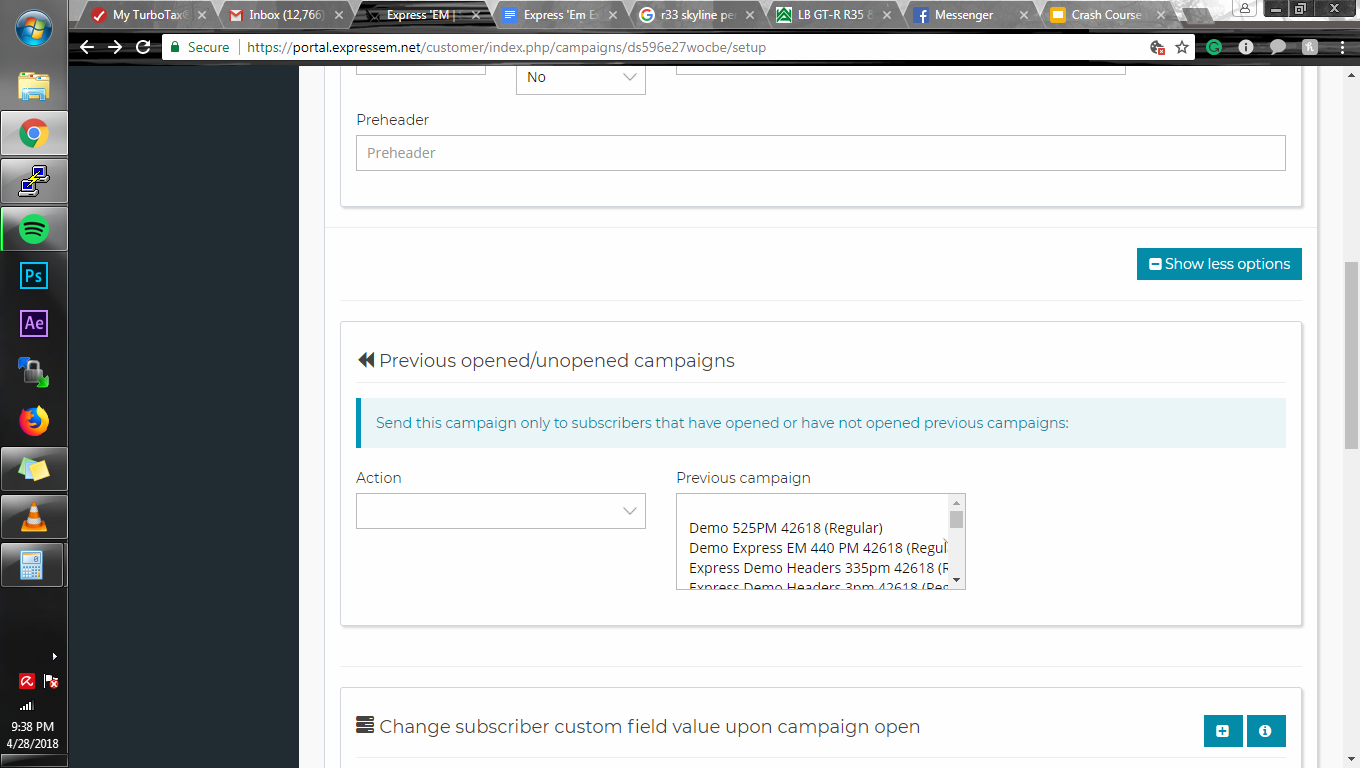Click the Previous campaign list down arrow
The image size is (1360, 768).
pyautogui.click(x=956, y=580)
